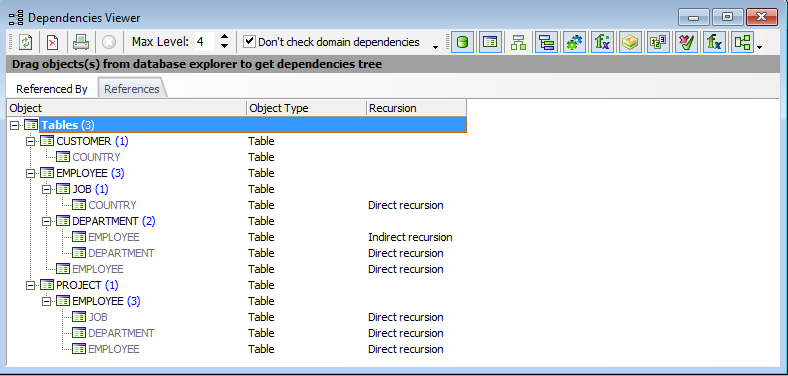Collapse the CUSTOMER (1) tree node
The height and width of the screenshot is (376, 788).
pyautogui.click(x=30, y=141)
